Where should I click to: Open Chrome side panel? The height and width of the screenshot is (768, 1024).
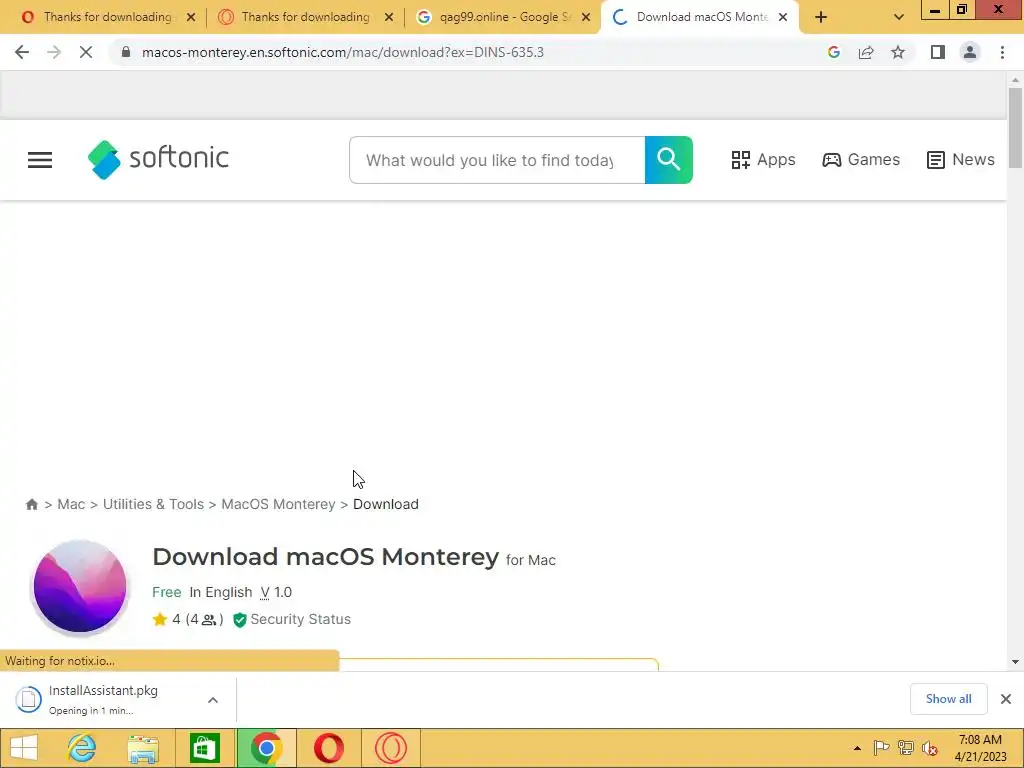[938, 52]
